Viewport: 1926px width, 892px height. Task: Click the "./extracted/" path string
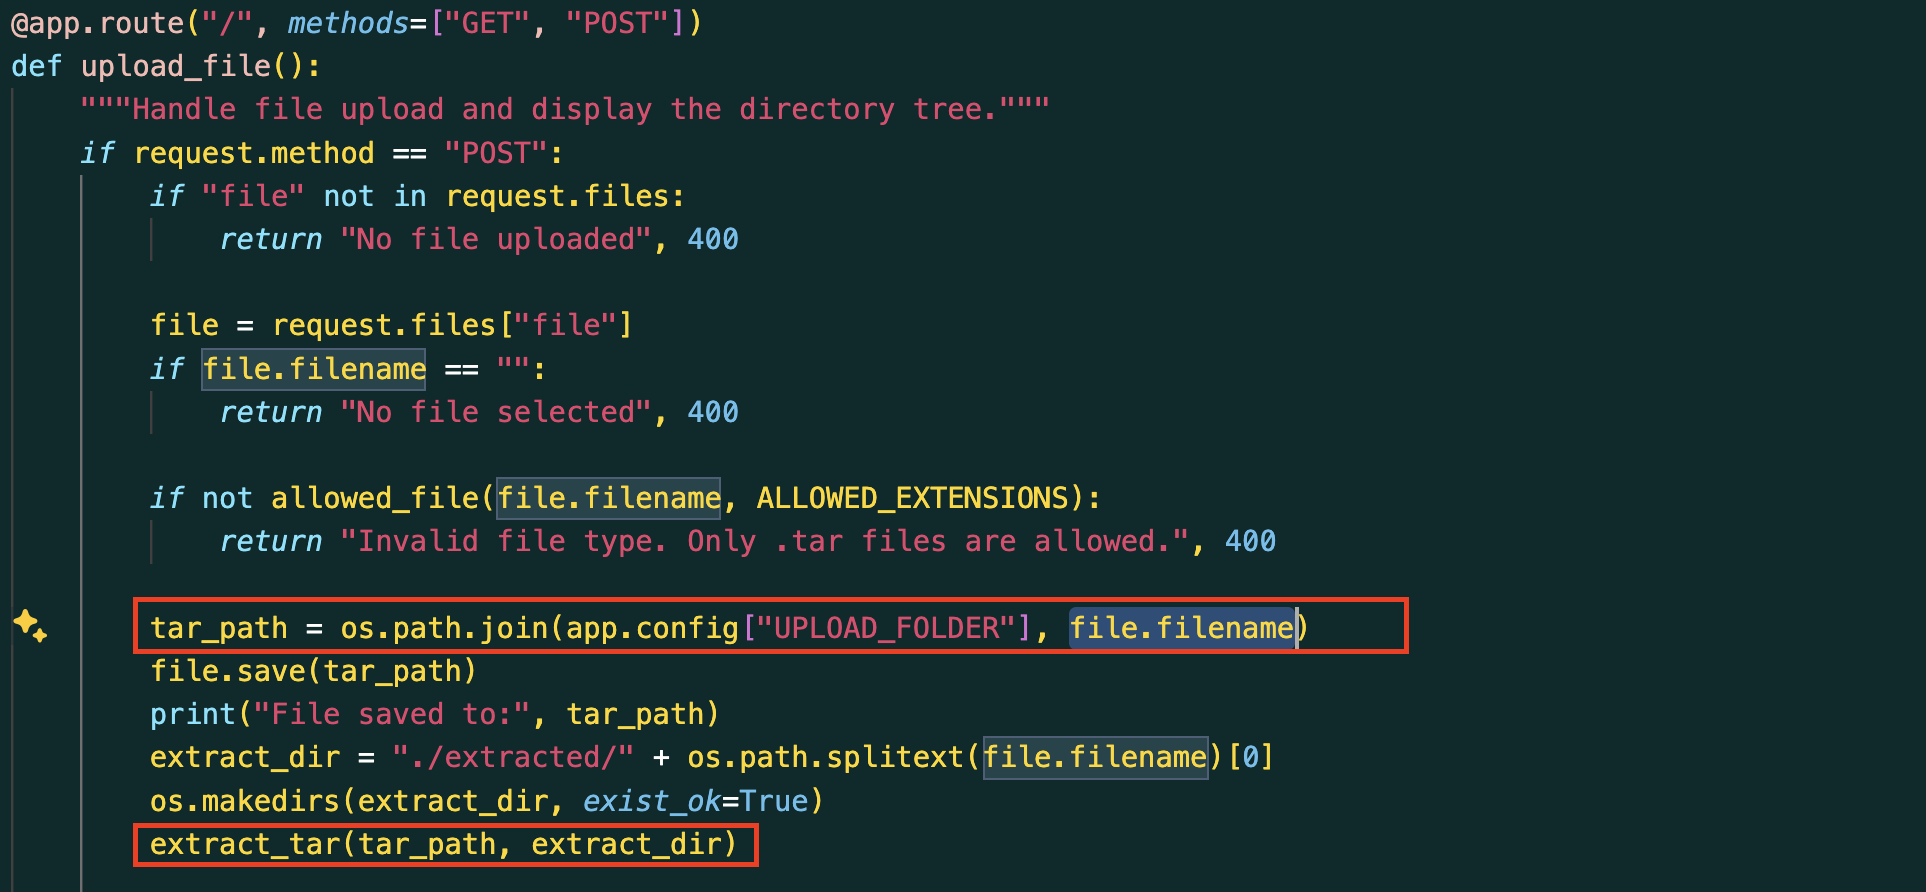coord(513,757)
